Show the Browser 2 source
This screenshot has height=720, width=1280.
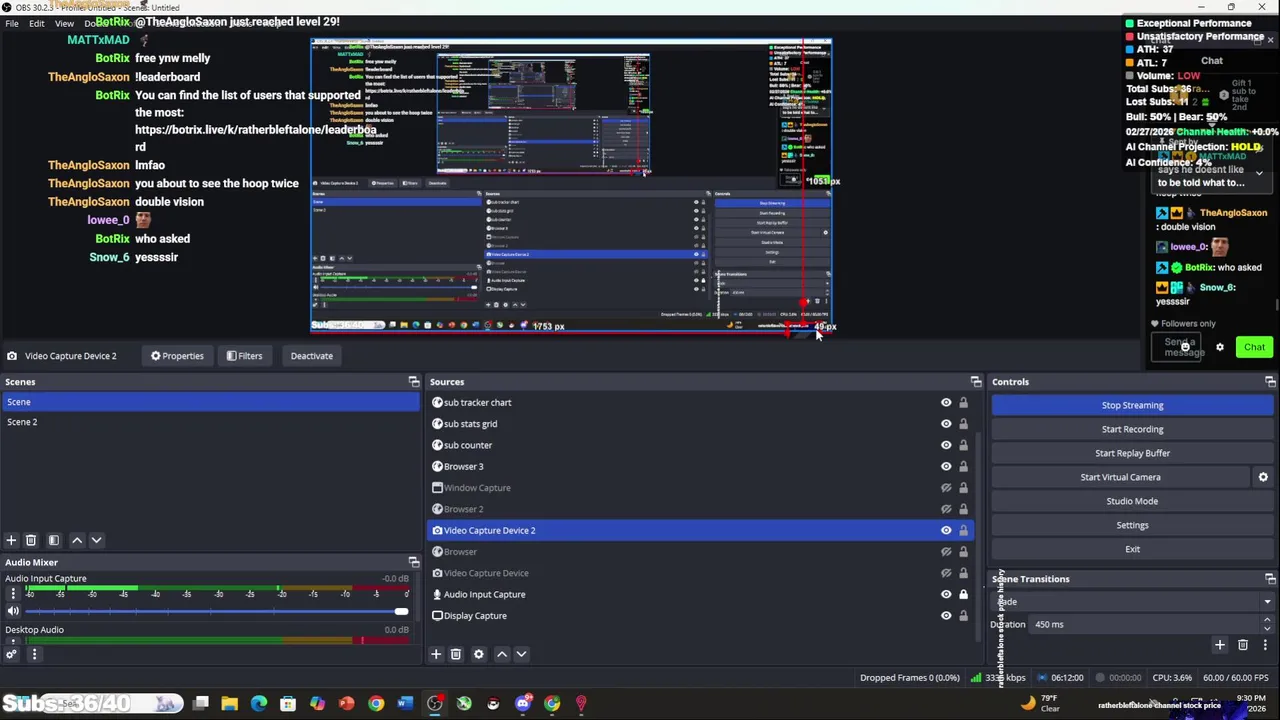[946, 509]
